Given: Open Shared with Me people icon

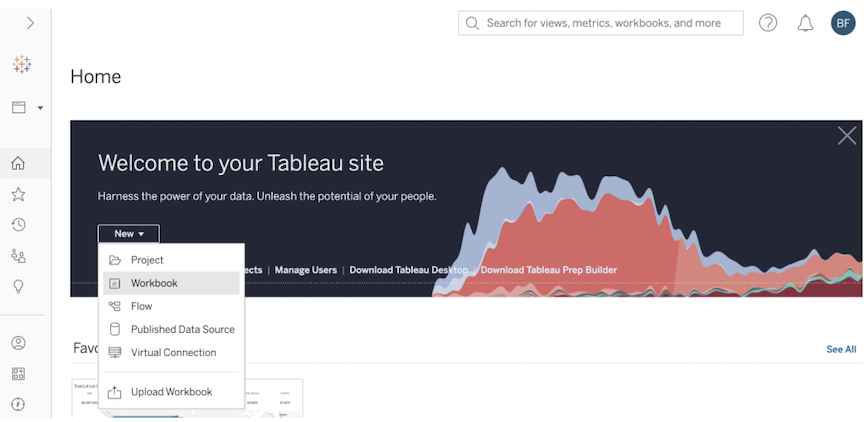Looking at the screenshot, I should [18, 256].
